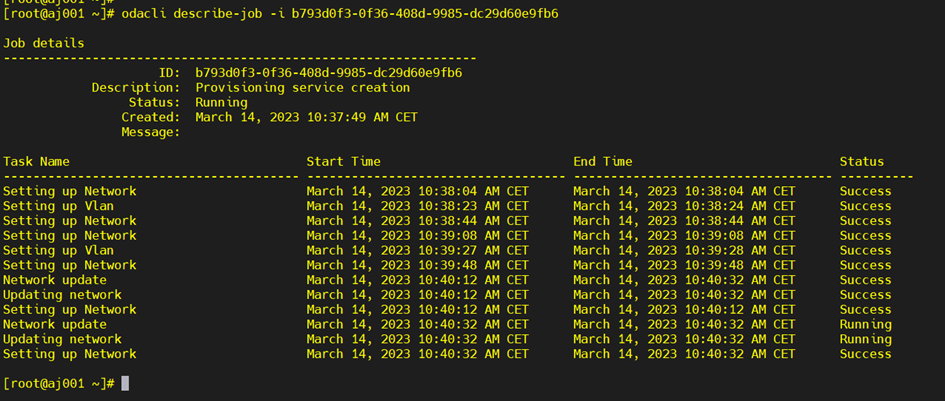Click the 'Running' status of the Network update task
The width and height of the screenshot is (945, 401).
[x=865, y=324]
